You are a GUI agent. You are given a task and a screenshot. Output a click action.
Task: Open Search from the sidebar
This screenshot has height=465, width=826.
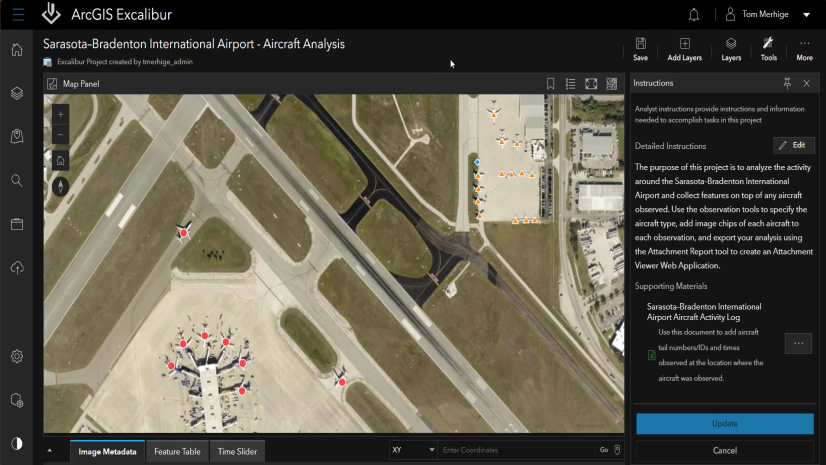click(x=17, y=181)
